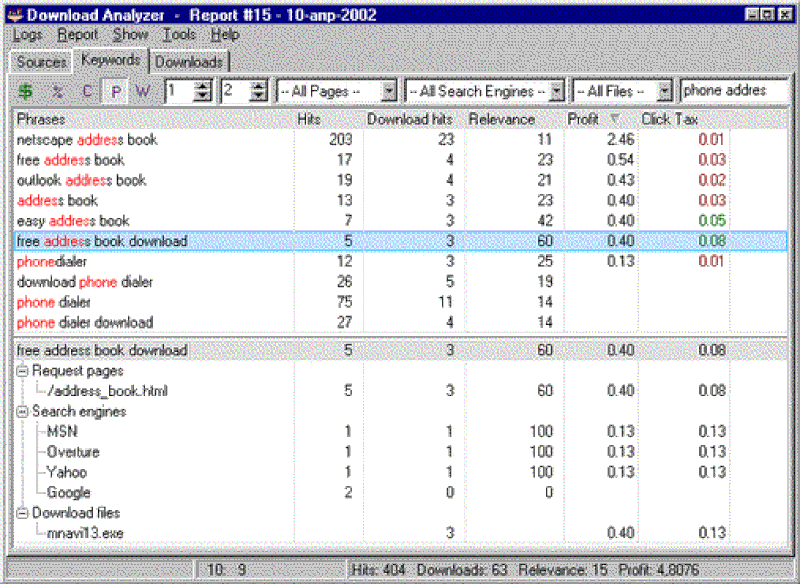Open the All Pages dropdown

(x=389, y=90)
